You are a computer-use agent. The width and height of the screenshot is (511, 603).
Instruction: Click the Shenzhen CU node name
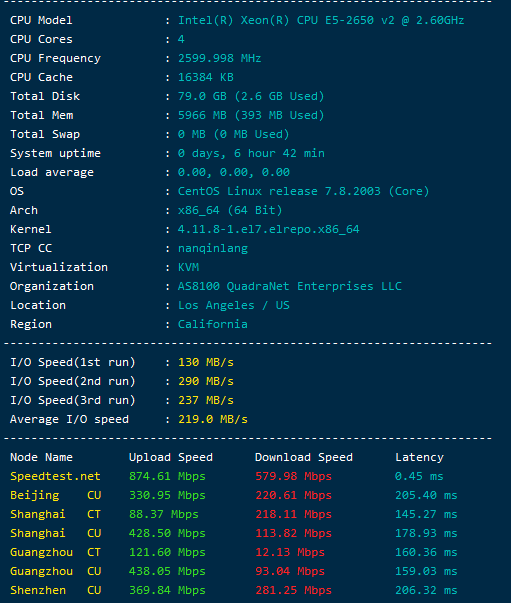pos(55,590)
